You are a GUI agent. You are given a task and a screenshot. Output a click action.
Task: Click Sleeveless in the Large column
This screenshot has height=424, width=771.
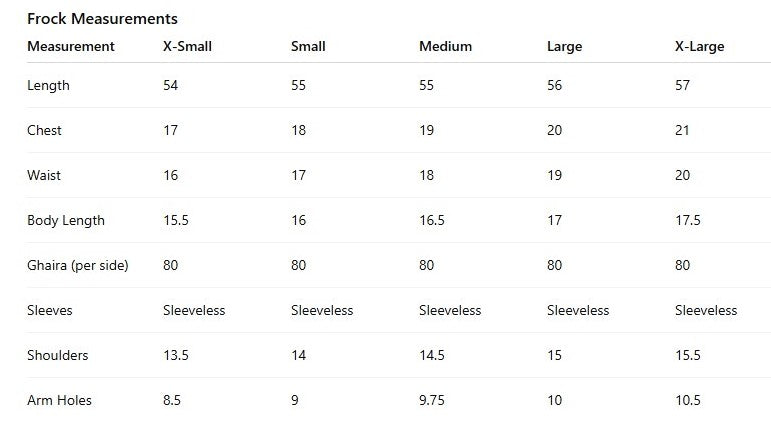point(578,310)
